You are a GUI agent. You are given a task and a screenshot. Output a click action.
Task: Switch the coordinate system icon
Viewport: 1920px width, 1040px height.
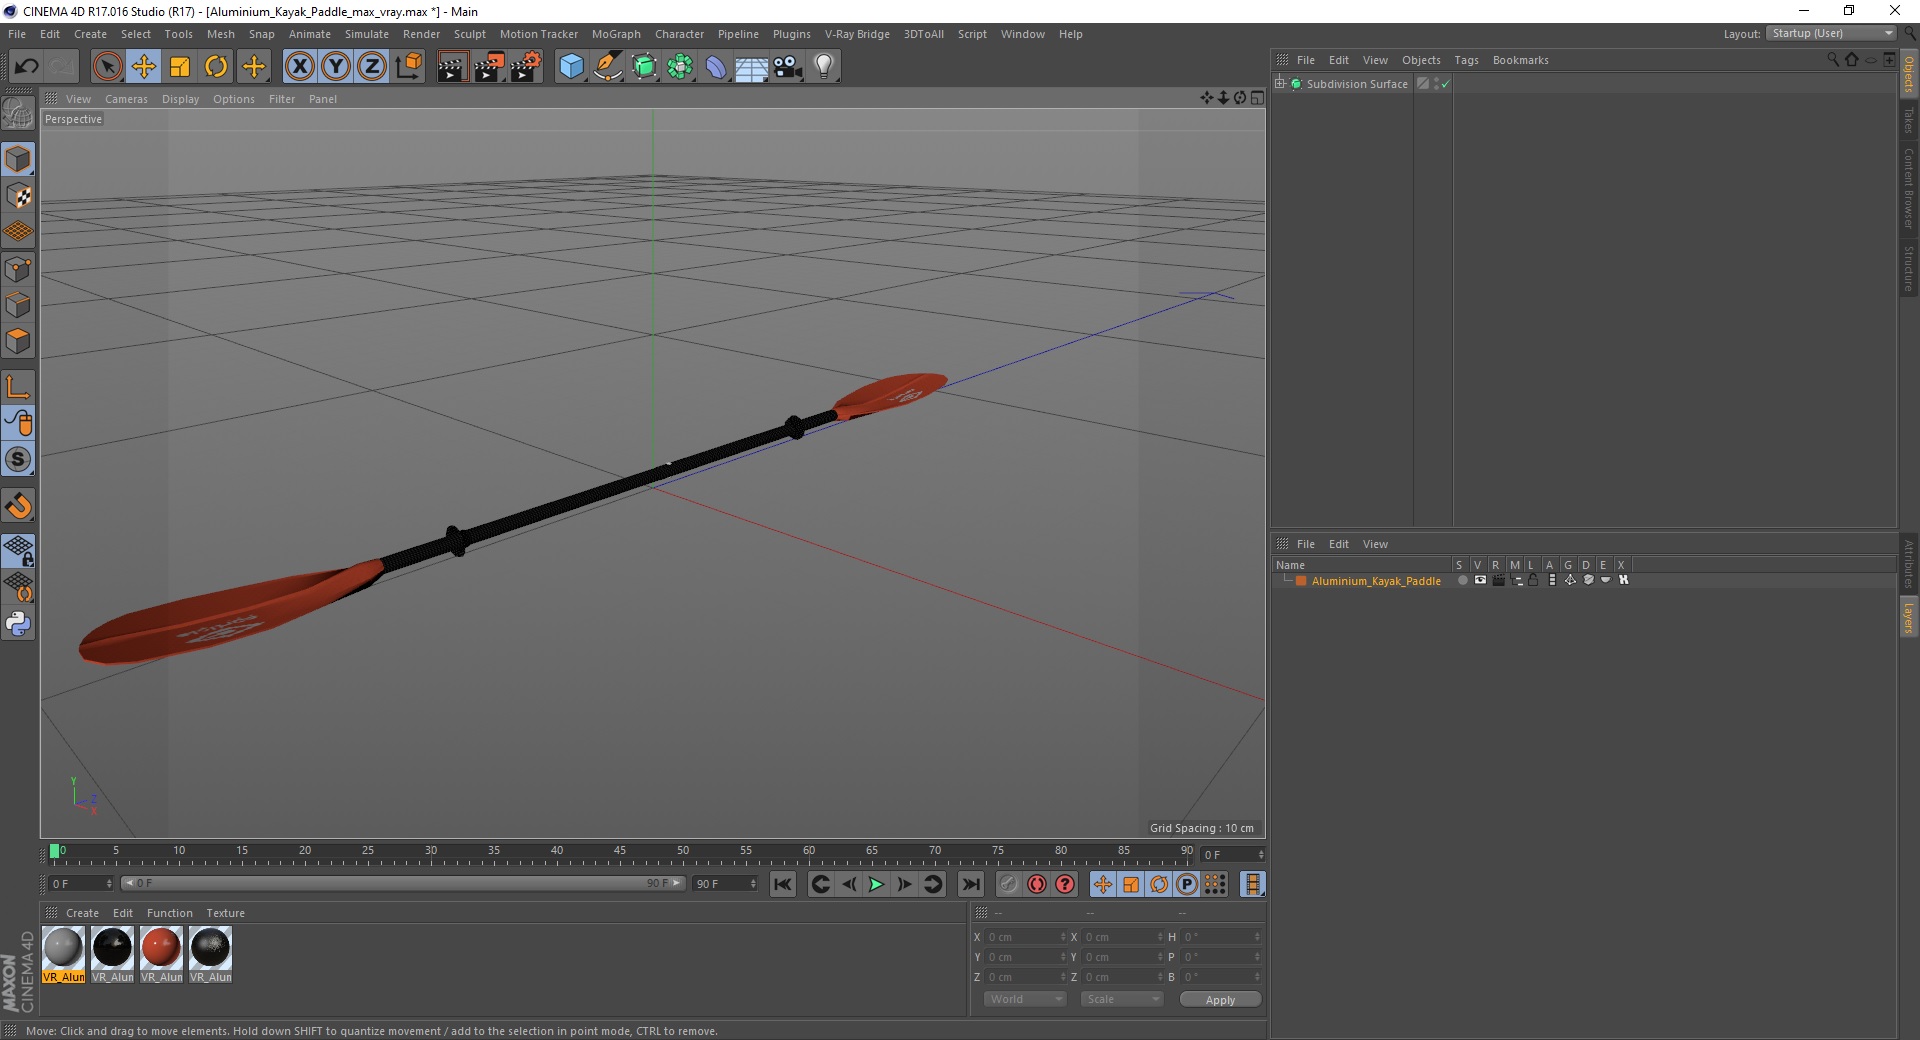[409, 67]
